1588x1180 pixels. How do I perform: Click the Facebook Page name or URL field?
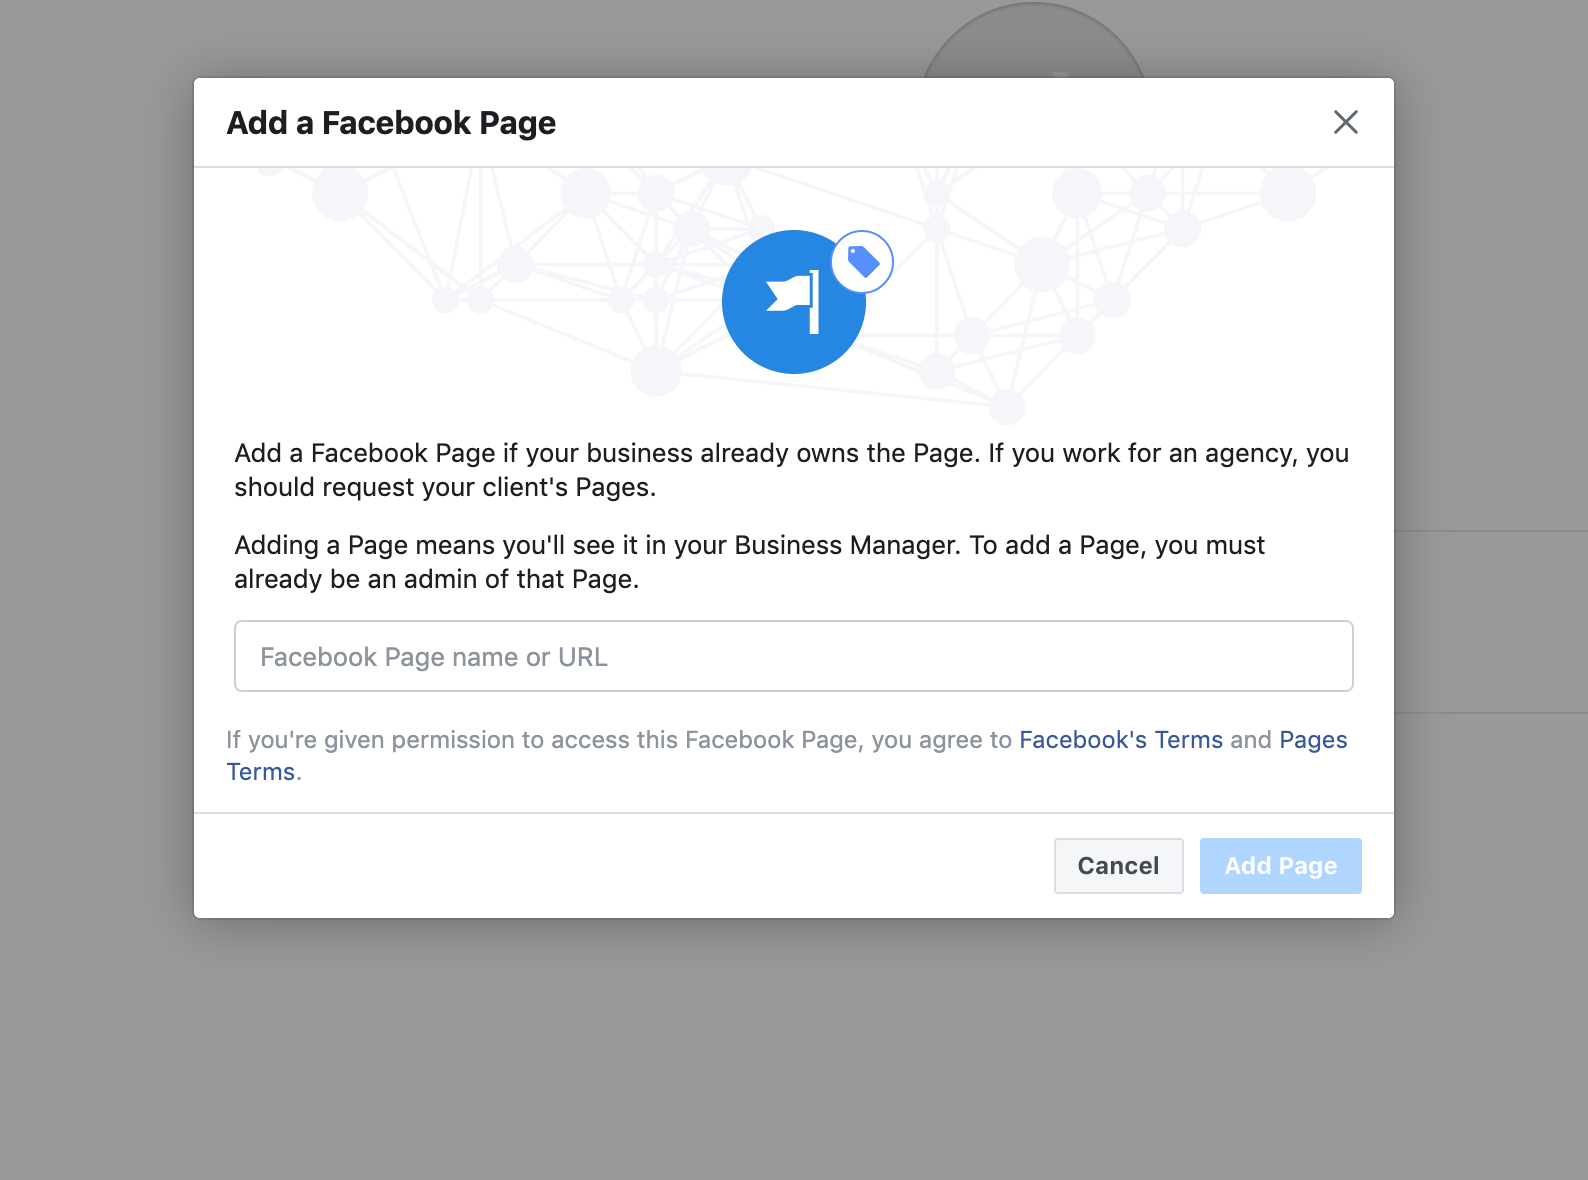794,656
